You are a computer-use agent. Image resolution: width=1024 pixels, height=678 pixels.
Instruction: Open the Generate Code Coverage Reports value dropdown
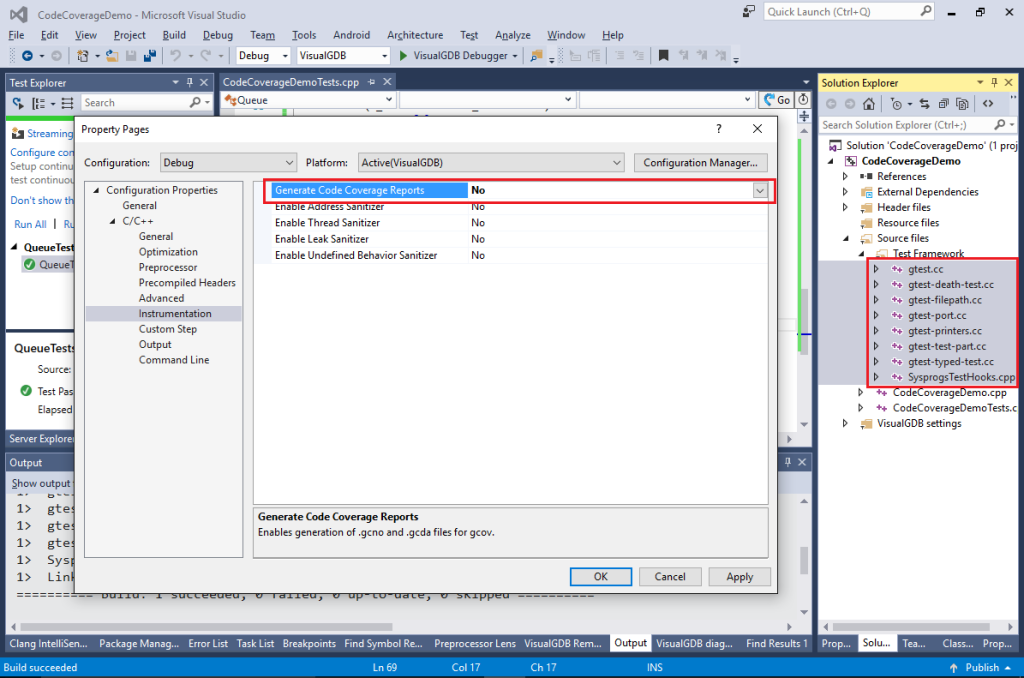[760, 191]
